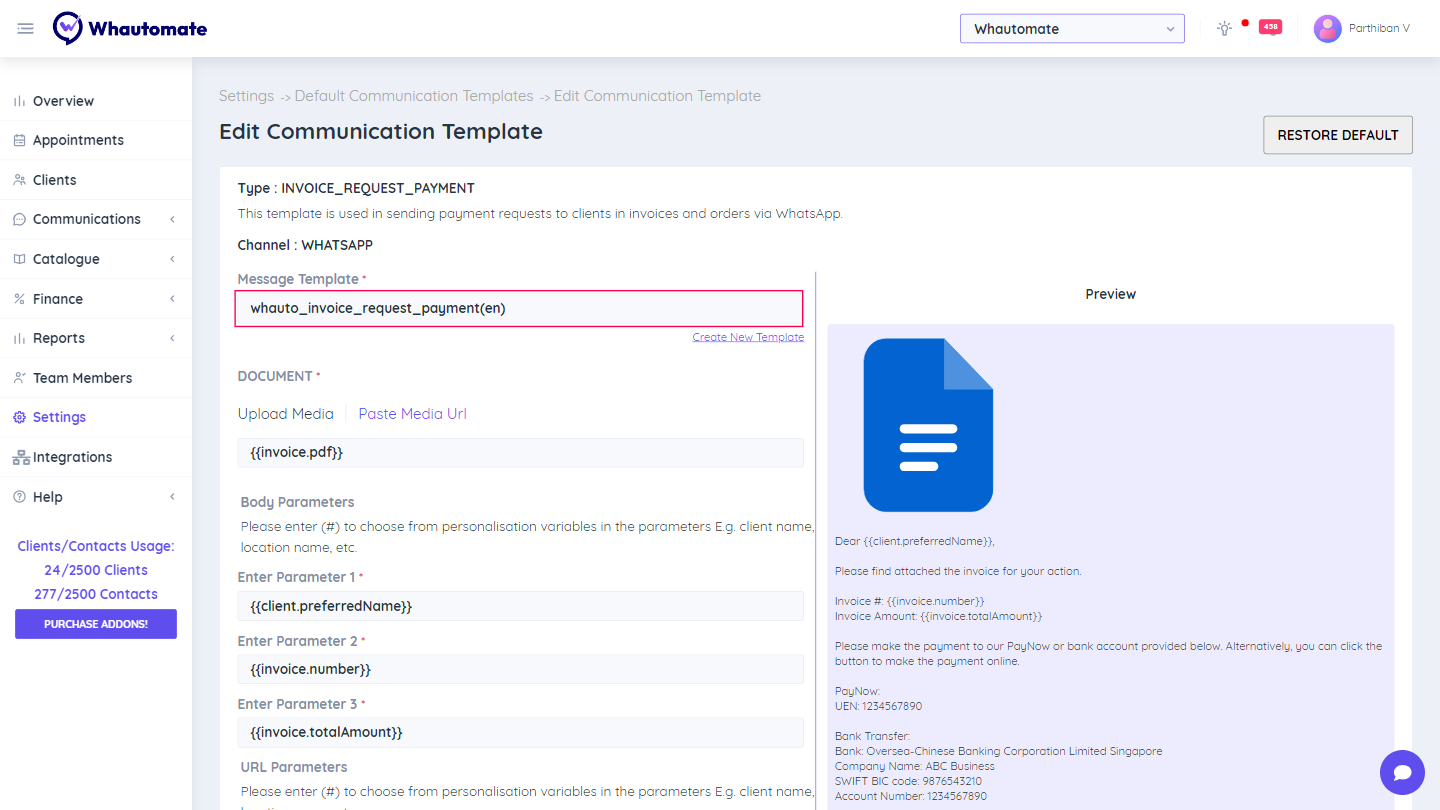Open the Whautomate account dropdown
The height and width of the screenshot is (810, 1440).
click(1071, 29)
